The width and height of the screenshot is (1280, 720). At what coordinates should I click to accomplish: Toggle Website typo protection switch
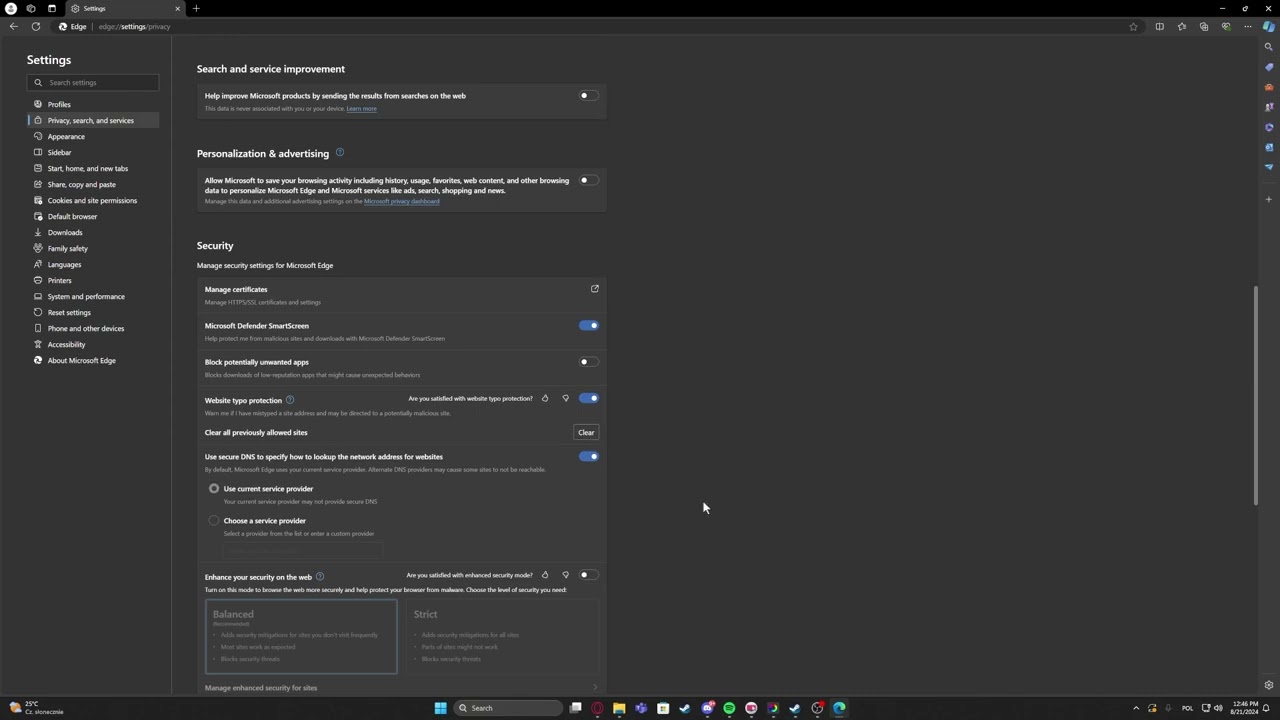(588, 398)
